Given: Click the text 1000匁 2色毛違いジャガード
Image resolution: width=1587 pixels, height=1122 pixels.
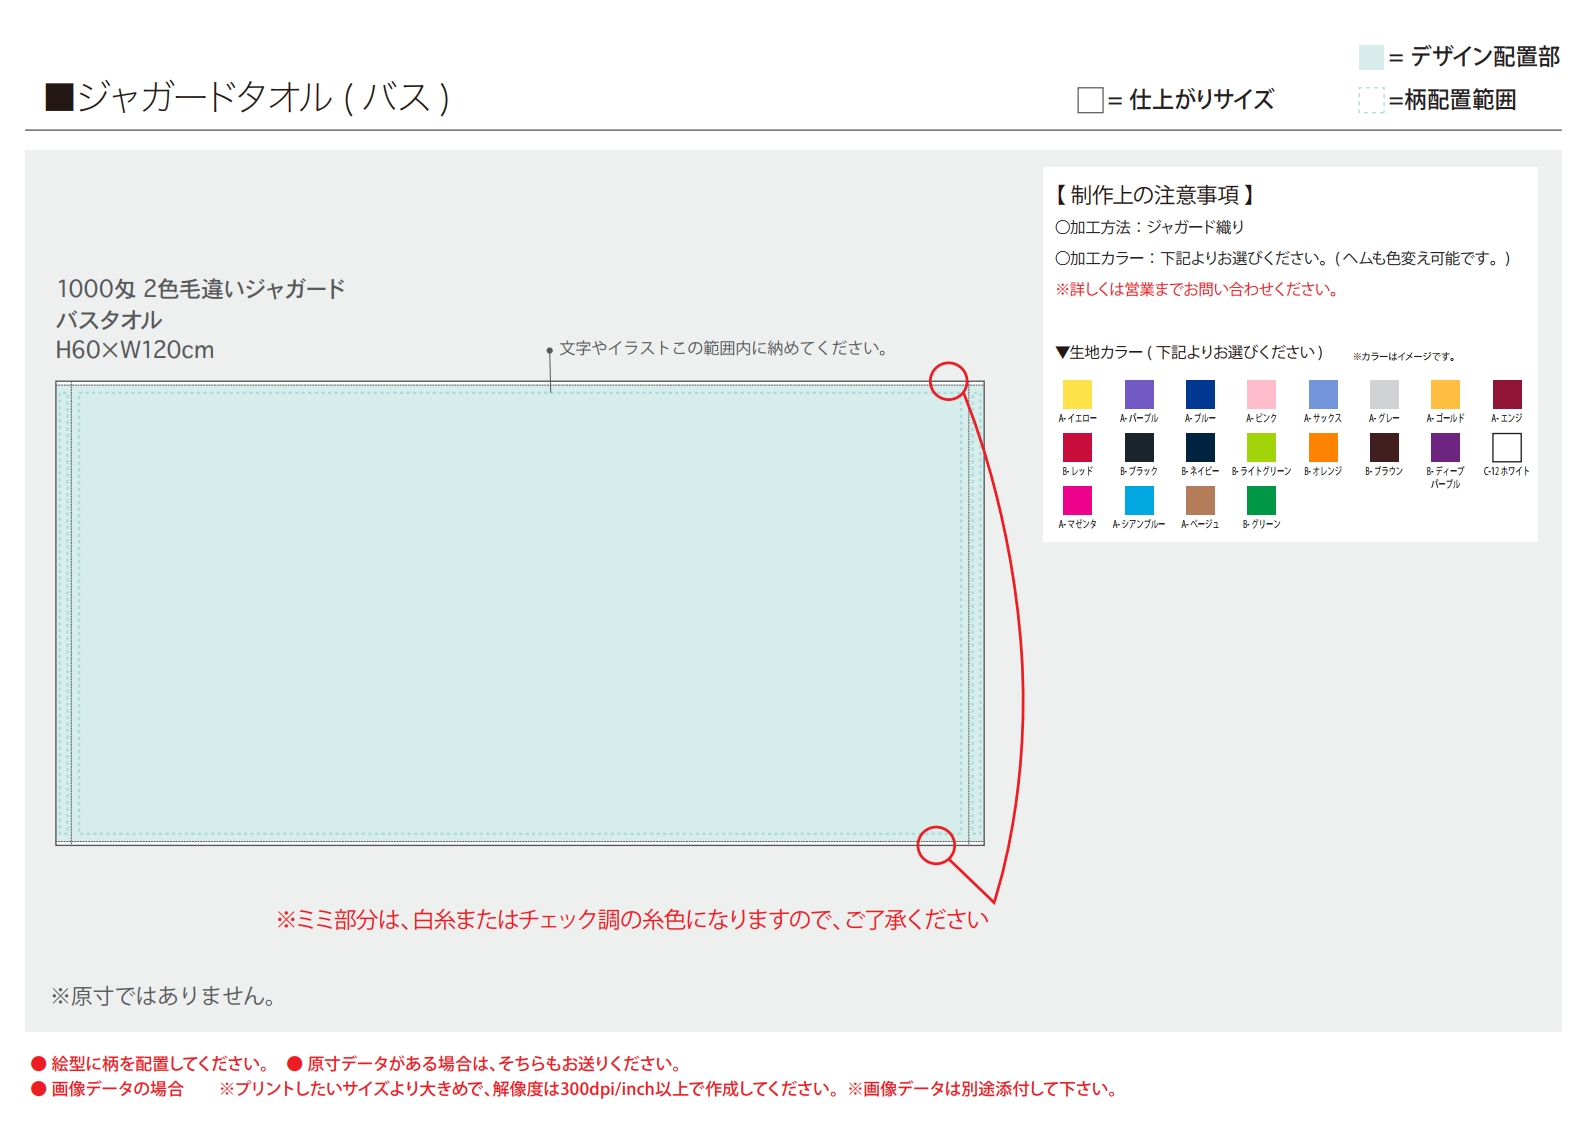Looking at the screenshot, I should coord(201,289).
